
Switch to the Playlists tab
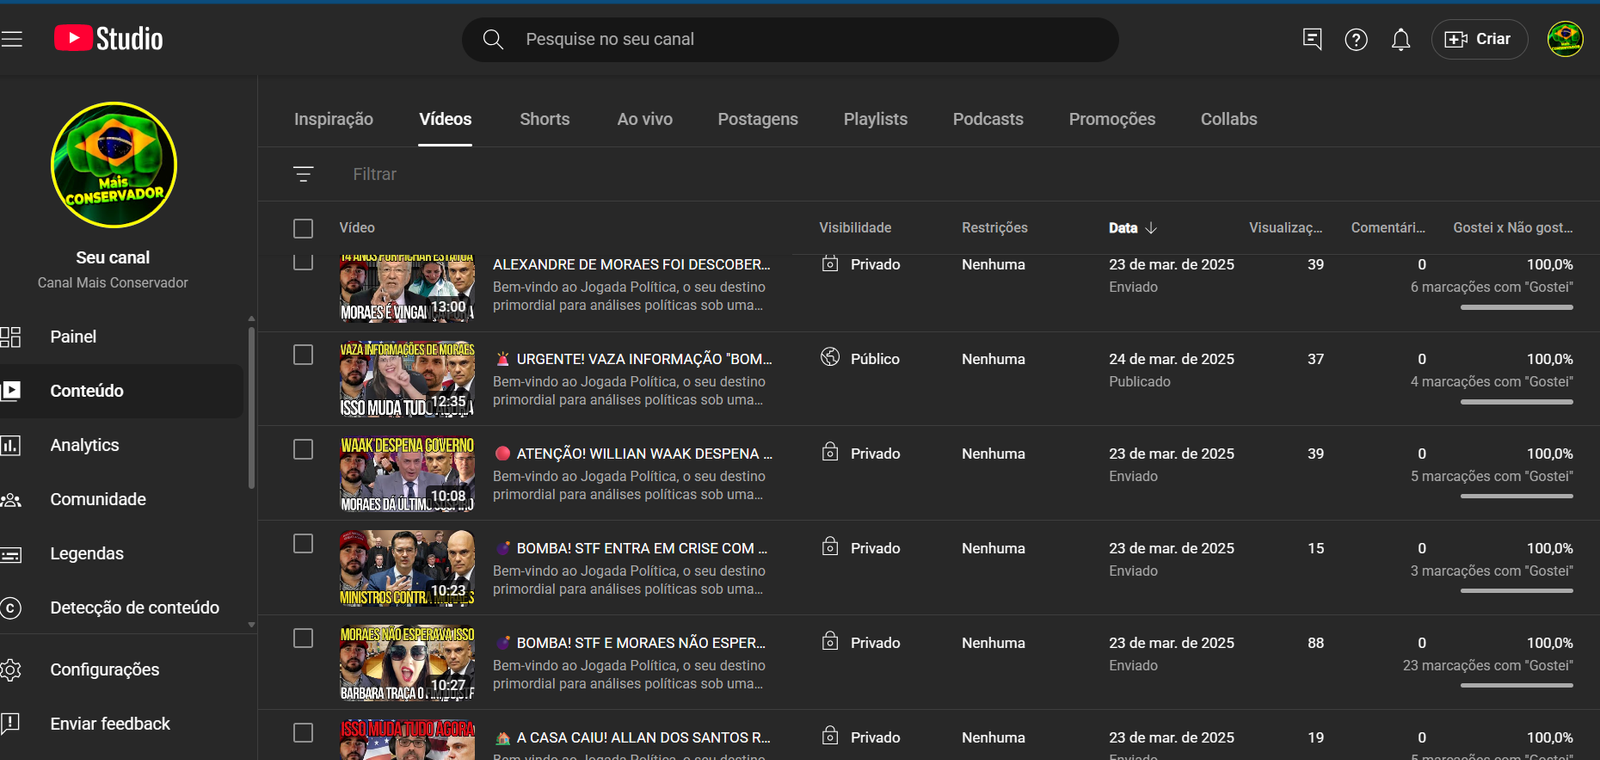pyautogui.click(x=876, y=119)
